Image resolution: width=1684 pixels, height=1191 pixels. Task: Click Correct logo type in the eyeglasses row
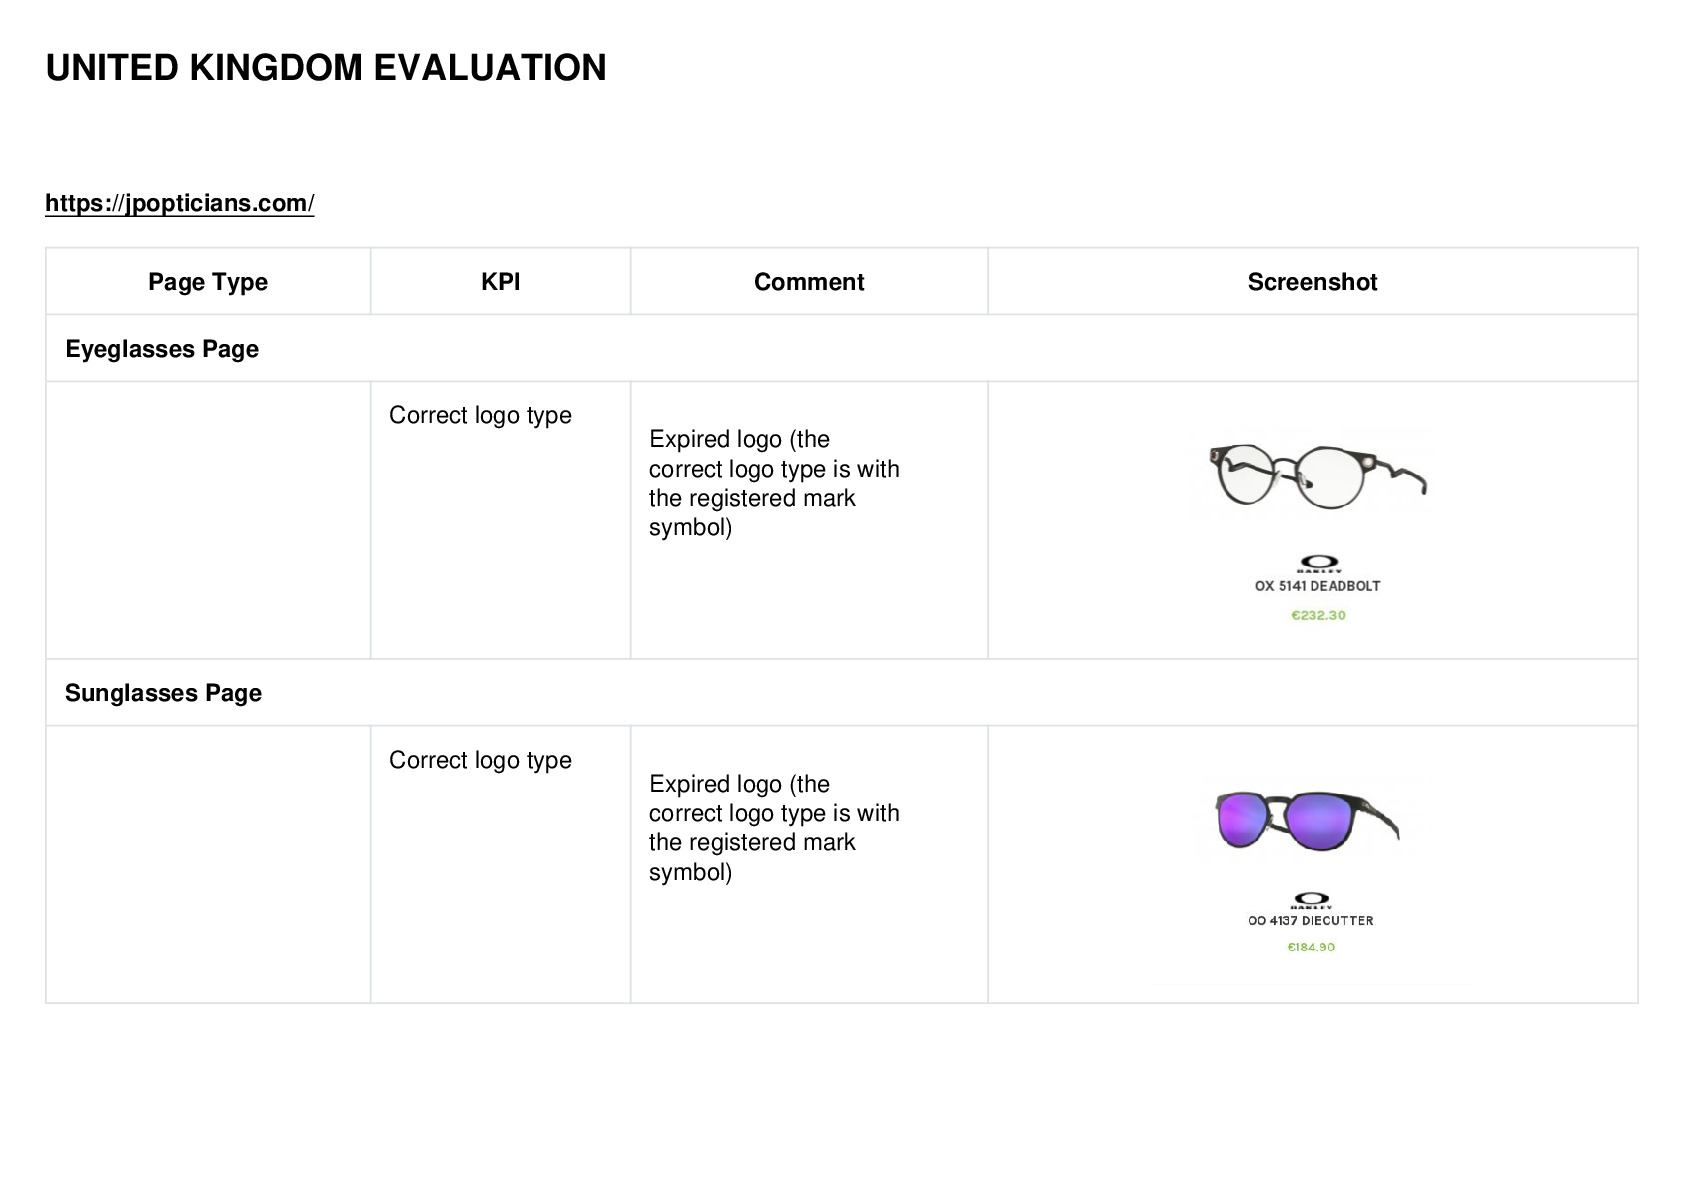tap(480, 415)
